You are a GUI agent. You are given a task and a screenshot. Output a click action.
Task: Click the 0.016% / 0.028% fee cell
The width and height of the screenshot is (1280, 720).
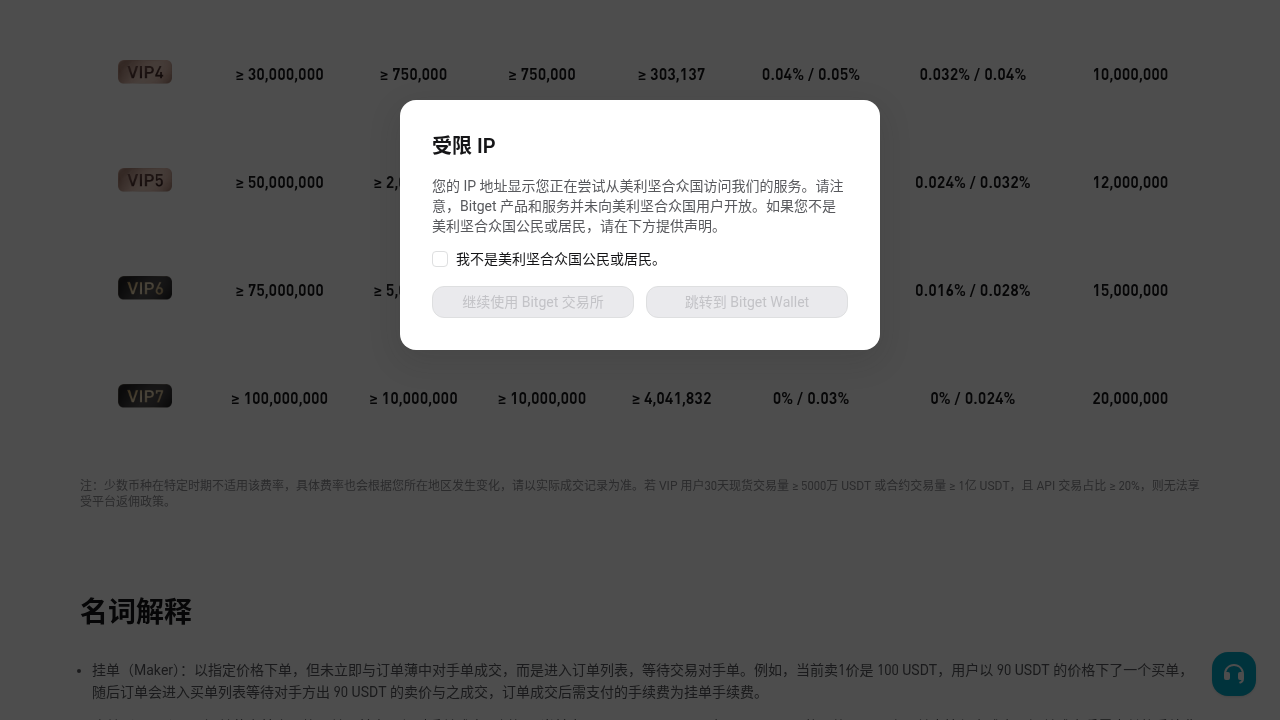tap(973, 290)
